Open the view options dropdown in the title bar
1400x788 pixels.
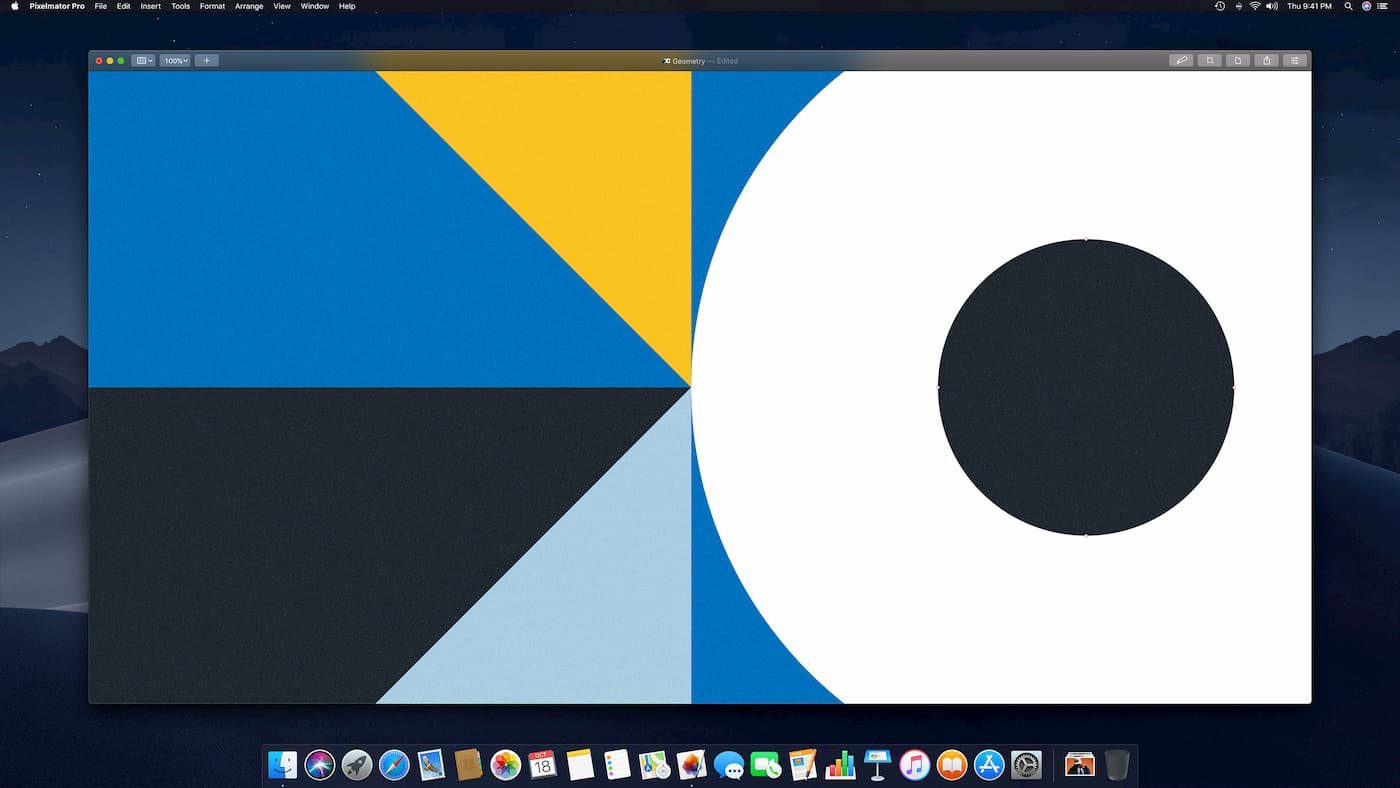[x=144, y=60]
